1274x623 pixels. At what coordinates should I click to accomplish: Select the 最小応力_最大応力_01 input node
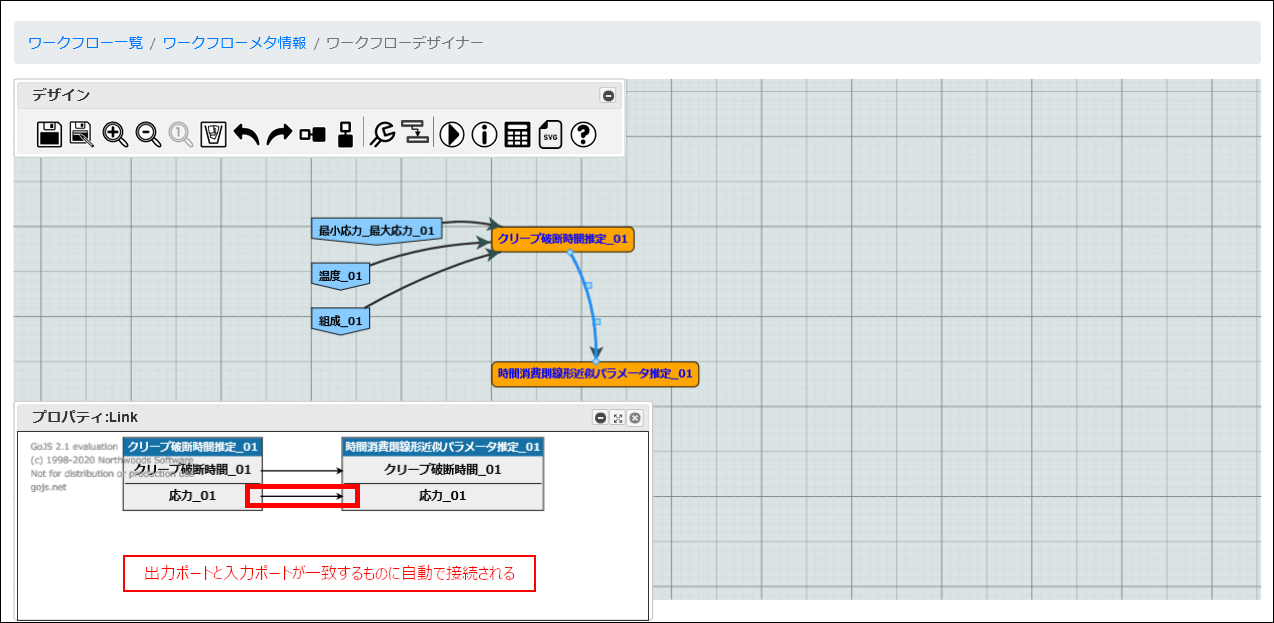pyautogui.click(x=377, y=231)
